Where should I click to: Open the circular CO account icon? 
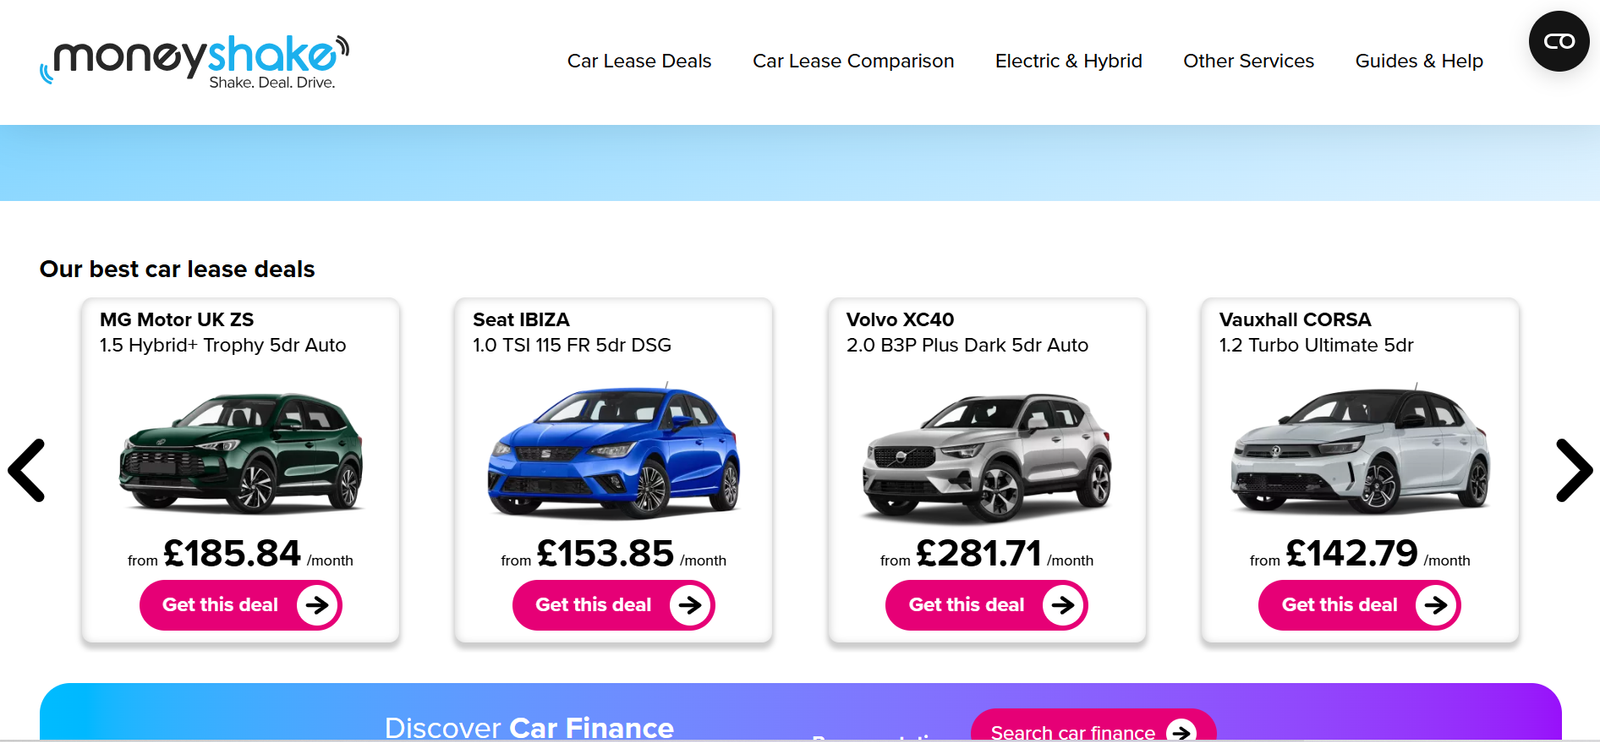pyautogui.click(x=1558, y=40)
